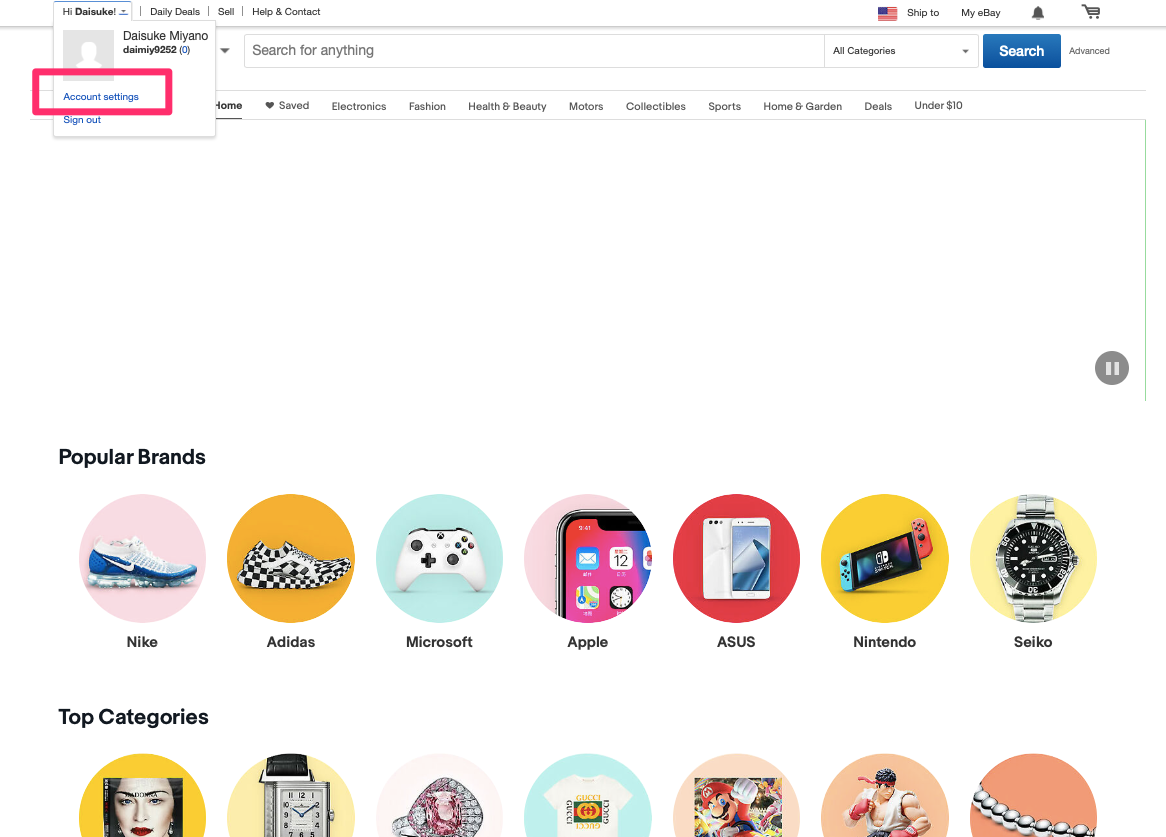Image resolution: width=1166 pixels, height=837 pixels.
Task: Open Account settings link
Action: [101, 97]
